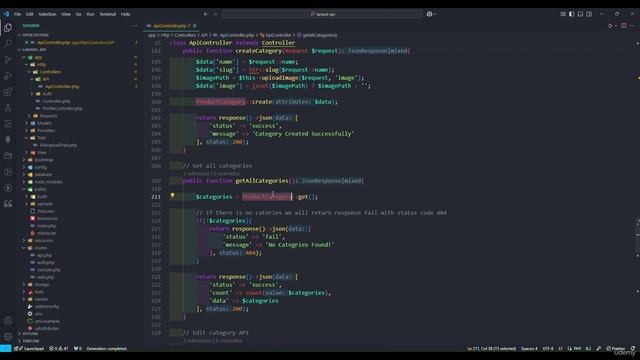The width and height of the screenshot is (640, 360).
Task: Expand the Outline section
Action: 29,334
